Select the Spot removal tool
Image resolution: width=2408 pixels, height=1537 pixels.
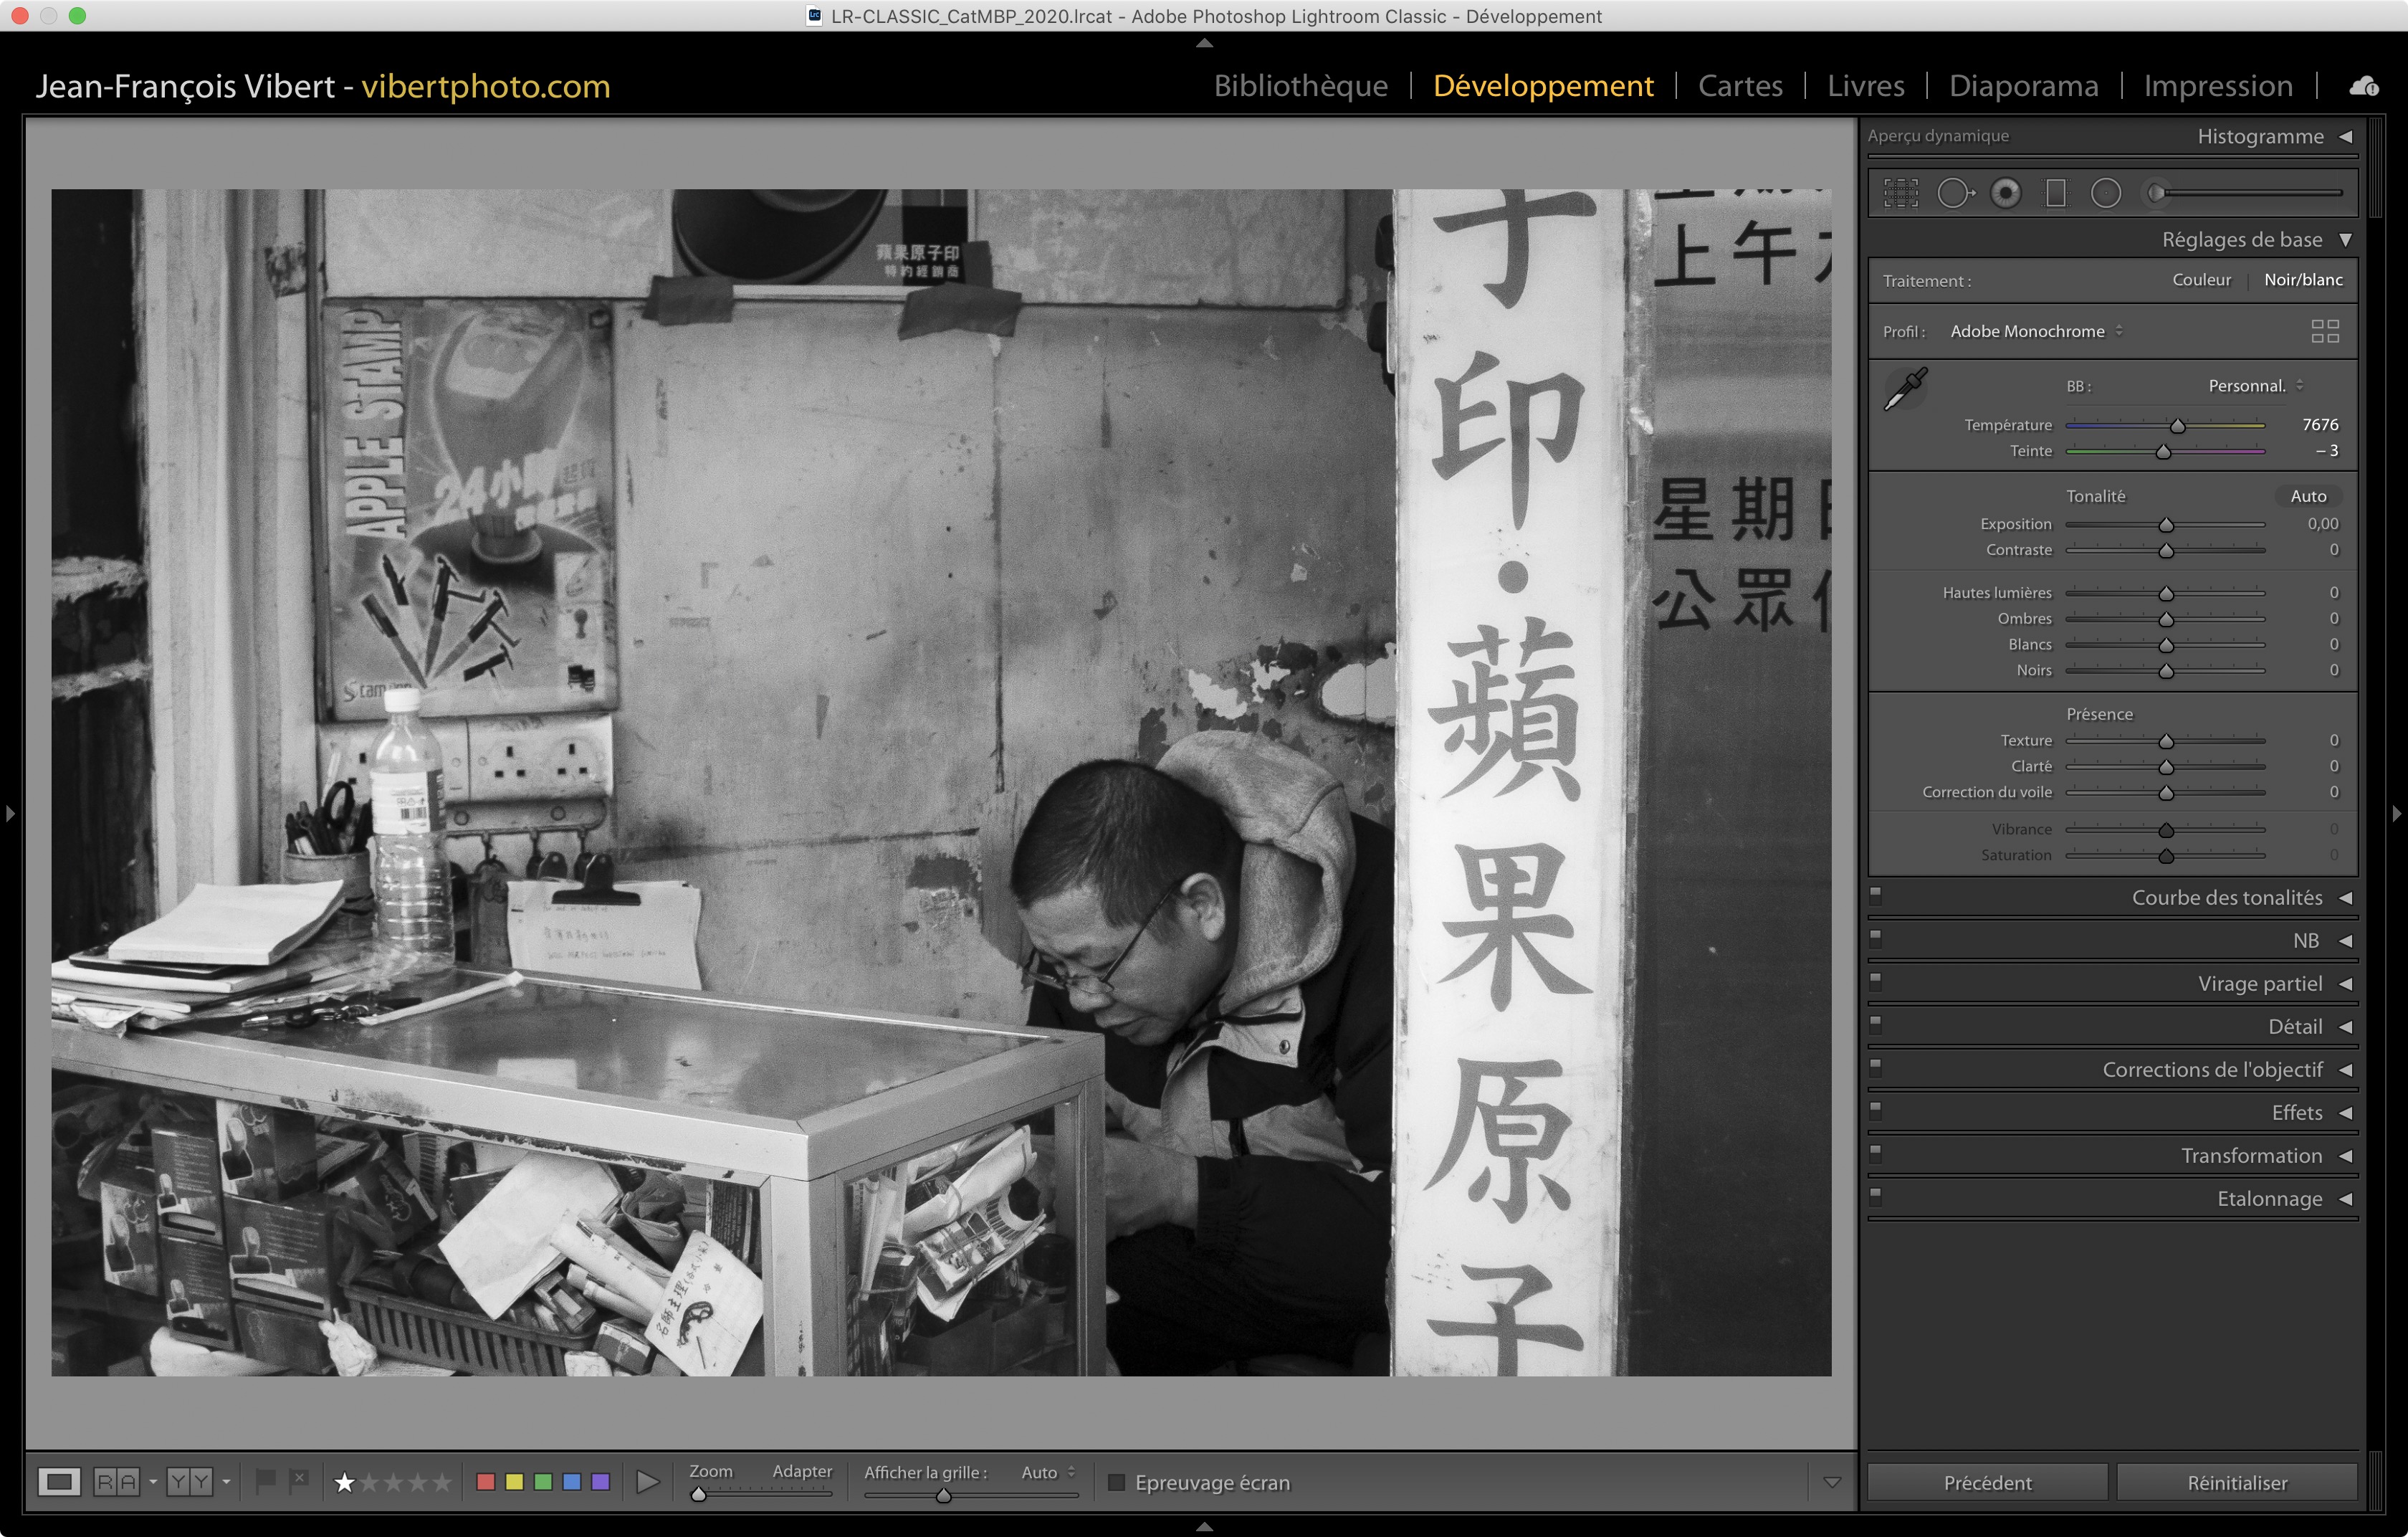[1954, 193]
